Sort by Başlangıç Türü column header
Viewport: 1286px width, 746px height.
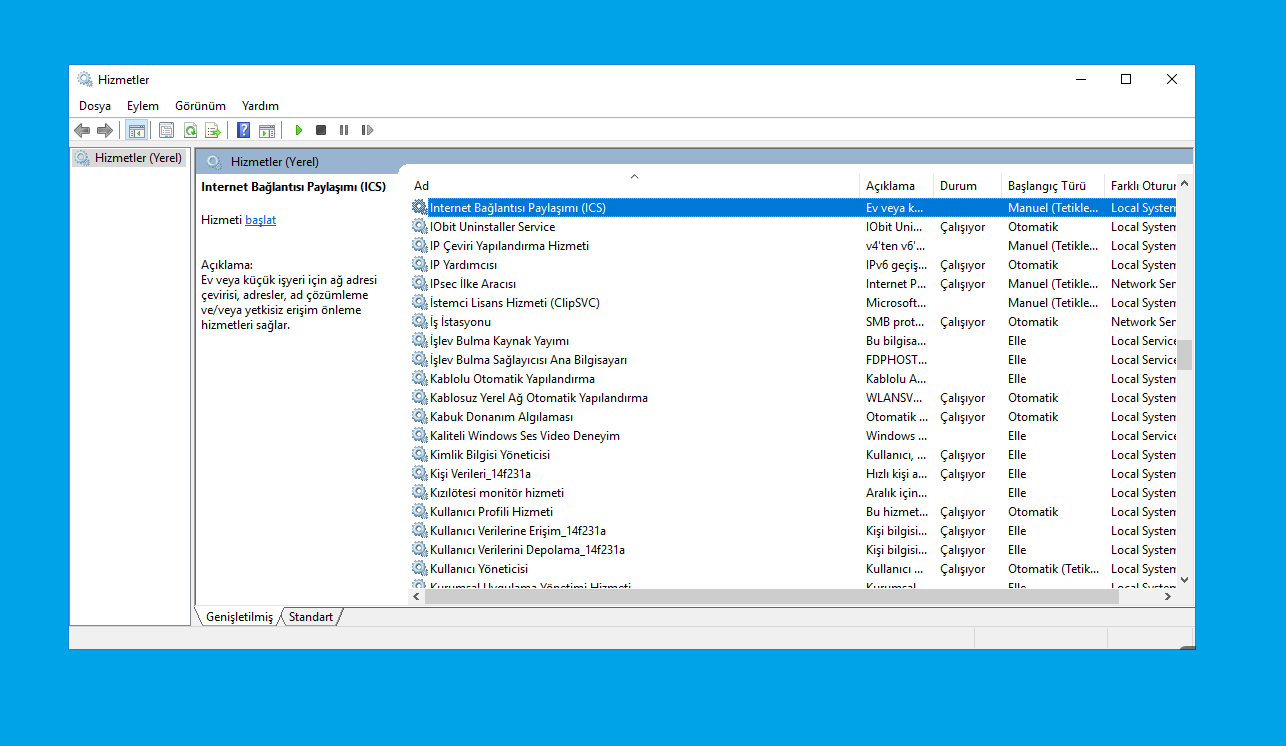coord(1053,186)
